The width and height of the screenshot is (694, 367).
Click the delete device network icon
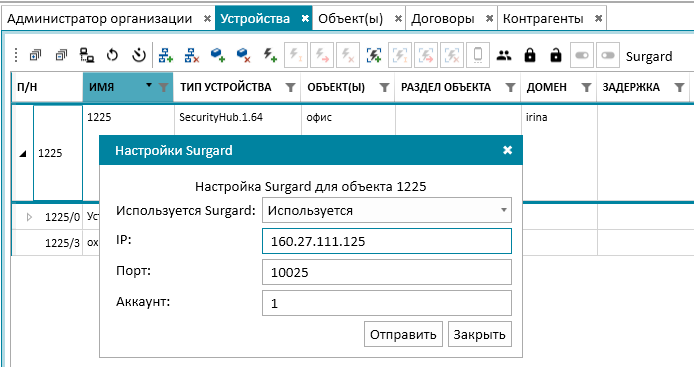(192, 55)
